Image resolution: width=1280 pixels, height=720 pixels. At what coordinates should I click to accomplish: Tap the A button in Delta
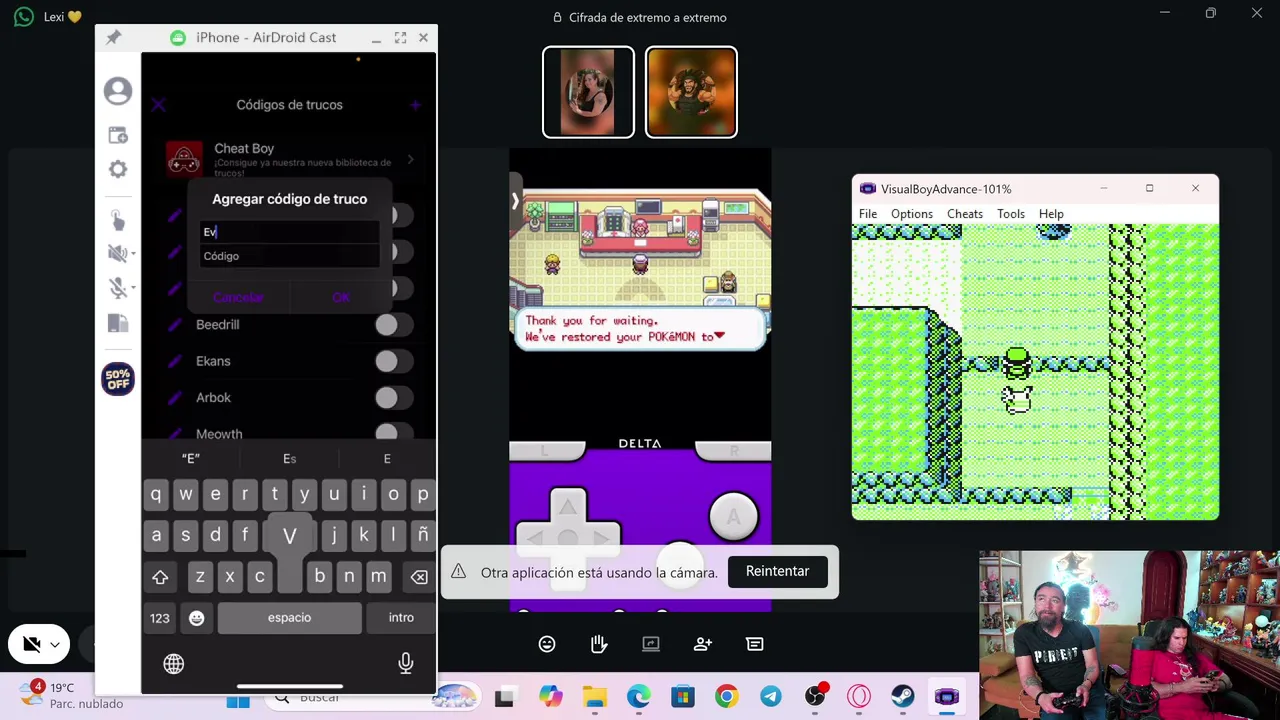pos(733,516)
